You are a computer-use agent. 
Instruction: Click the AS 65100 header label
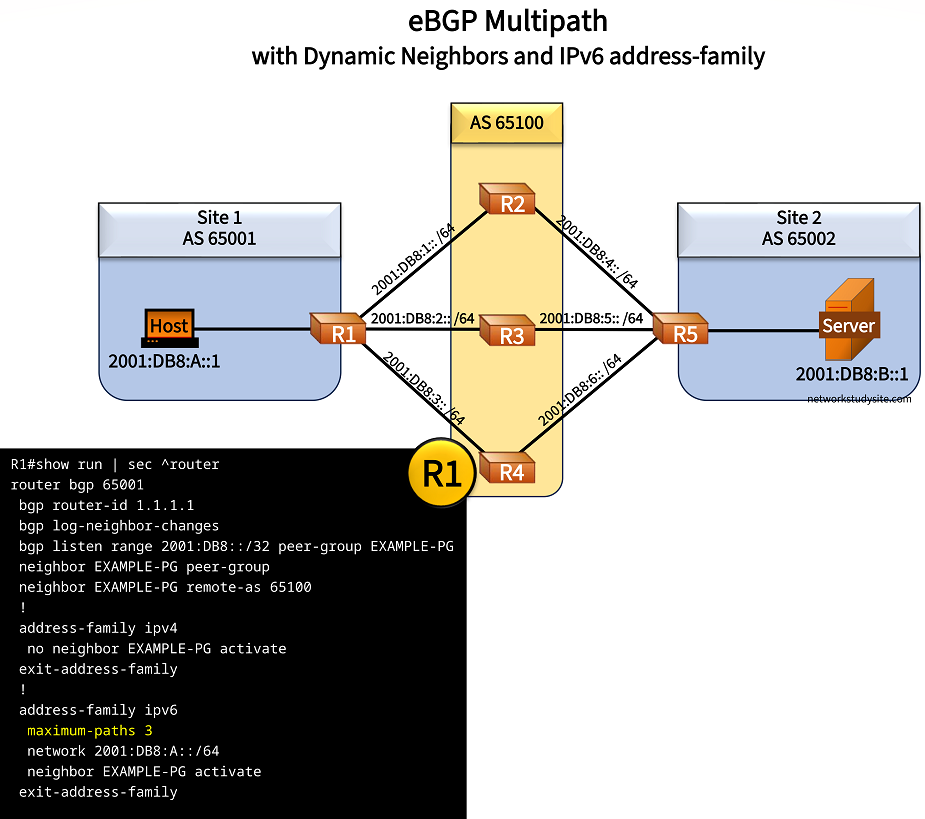tap(508, 123)
